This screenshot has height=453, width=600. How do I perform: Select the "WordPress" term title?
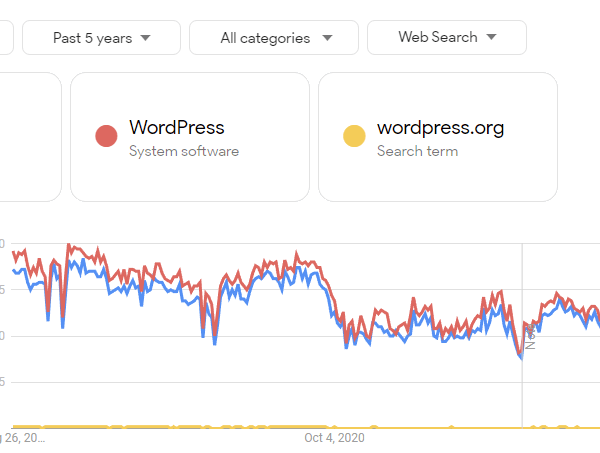[x=177, y=127]
